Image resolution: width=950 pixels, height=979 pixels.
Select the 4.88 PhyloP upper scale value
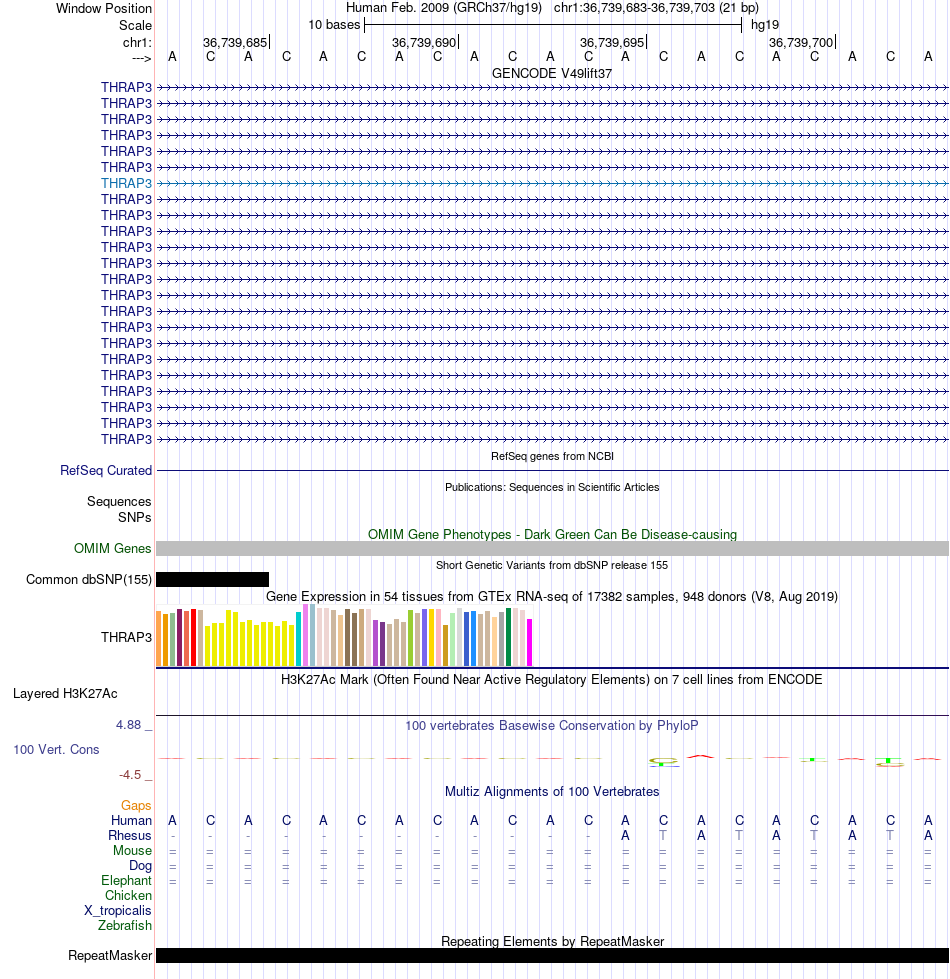point(129,725)
